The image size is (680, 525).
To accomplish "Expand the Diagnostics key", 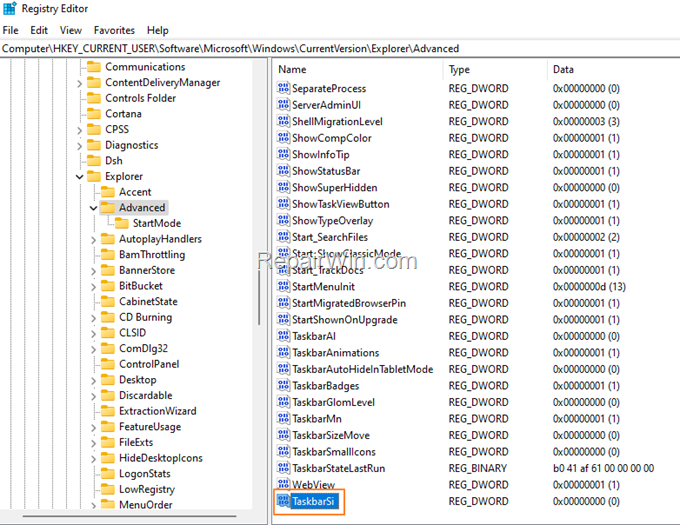I will tap(79, 146).
